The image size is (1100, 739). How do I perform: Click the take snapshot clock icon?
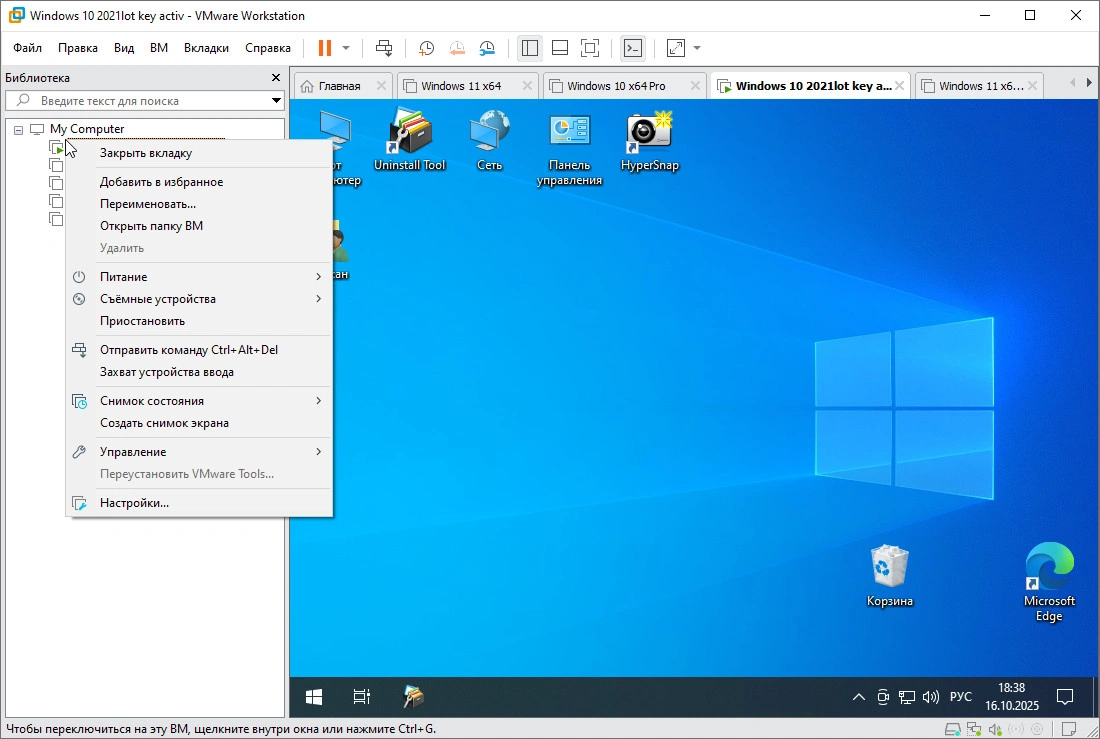click(x=427, y=48)
